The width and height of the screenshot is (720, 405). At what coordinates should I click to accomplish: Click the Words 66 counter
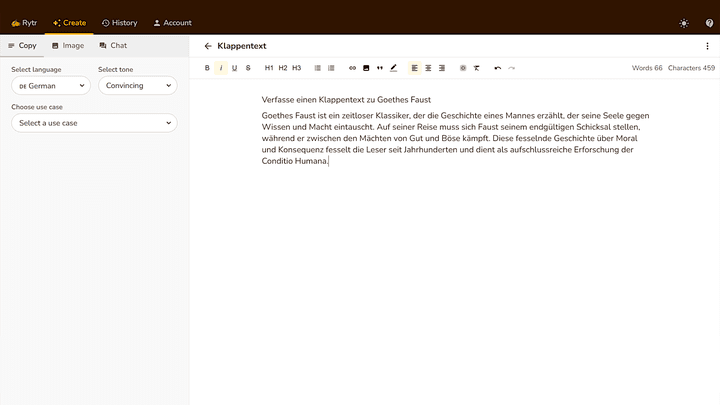pyautogui.click(x=647, y=68)
